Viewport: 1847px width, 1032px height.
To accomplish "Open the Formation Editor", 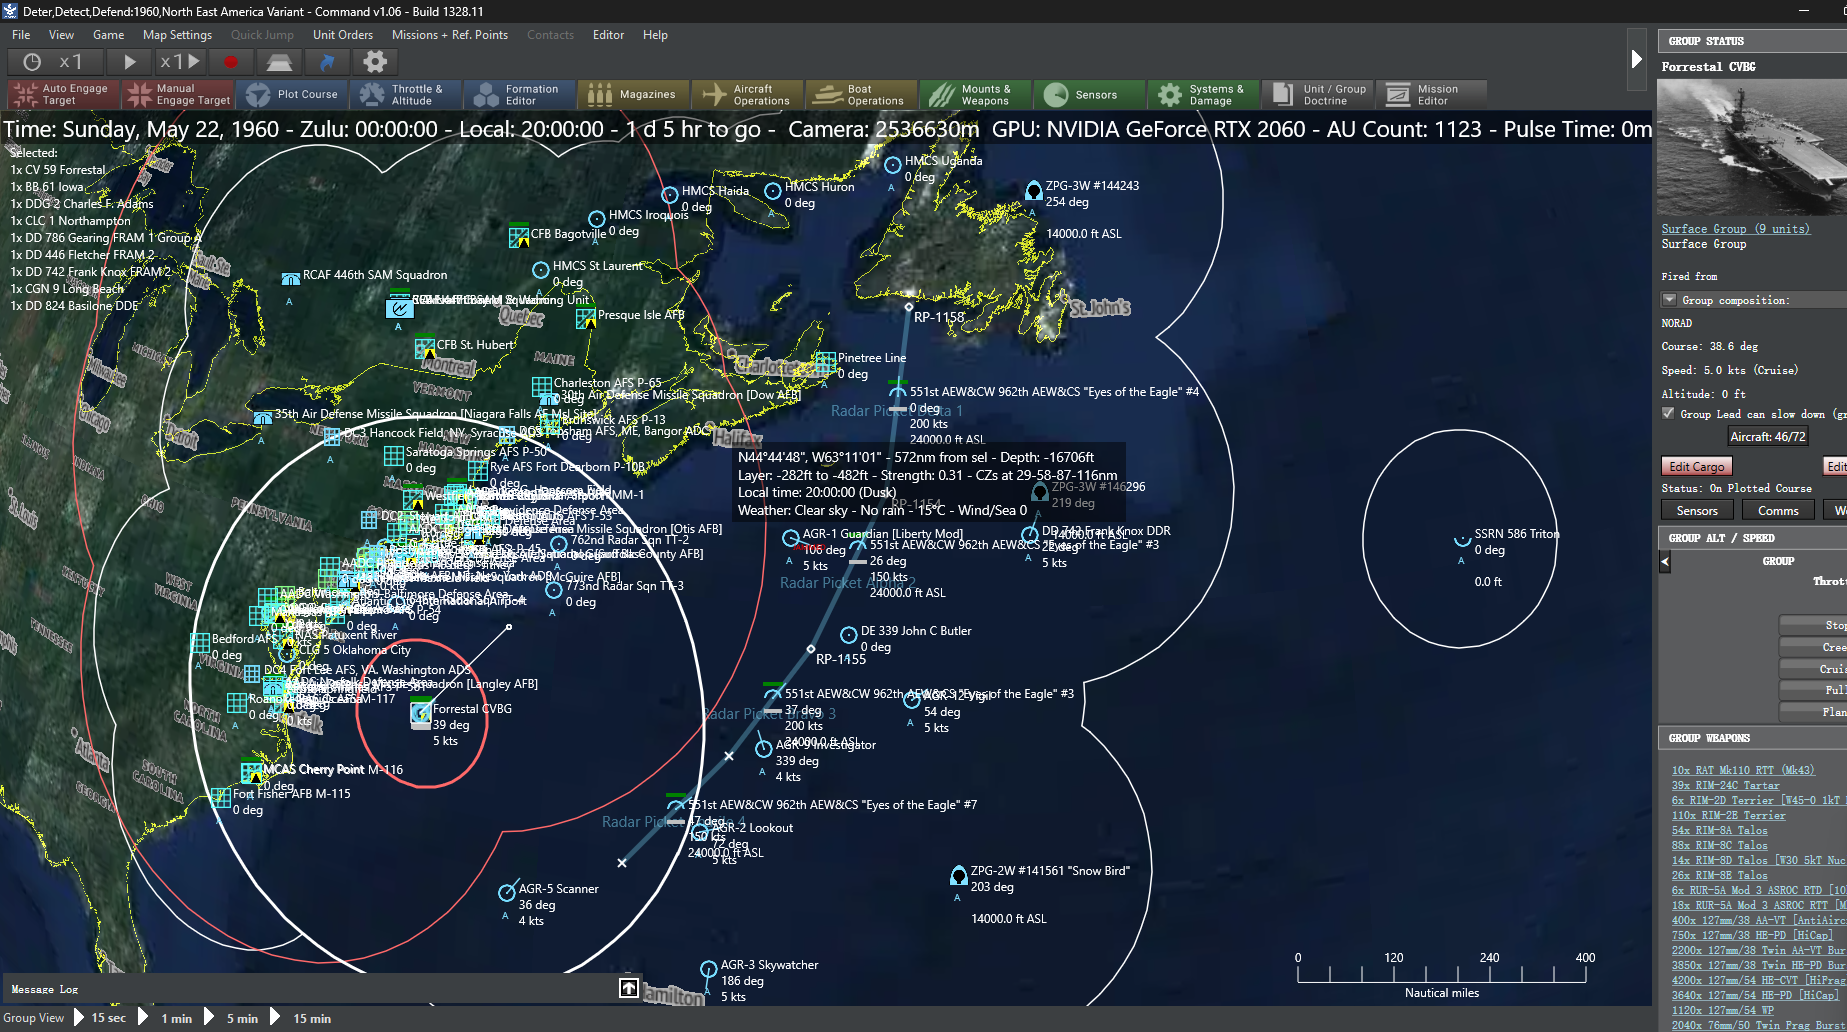I will (x=522, y=95).
